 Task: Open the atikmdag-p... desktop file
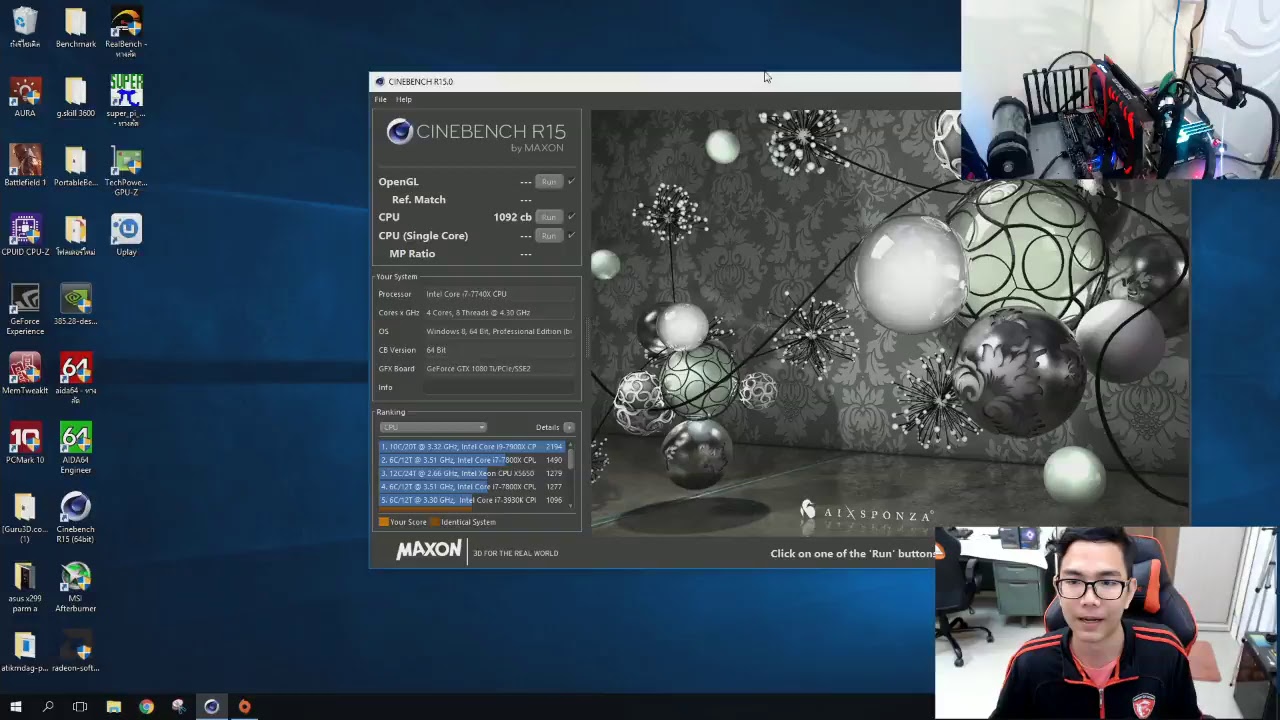[x=25, y=651]
